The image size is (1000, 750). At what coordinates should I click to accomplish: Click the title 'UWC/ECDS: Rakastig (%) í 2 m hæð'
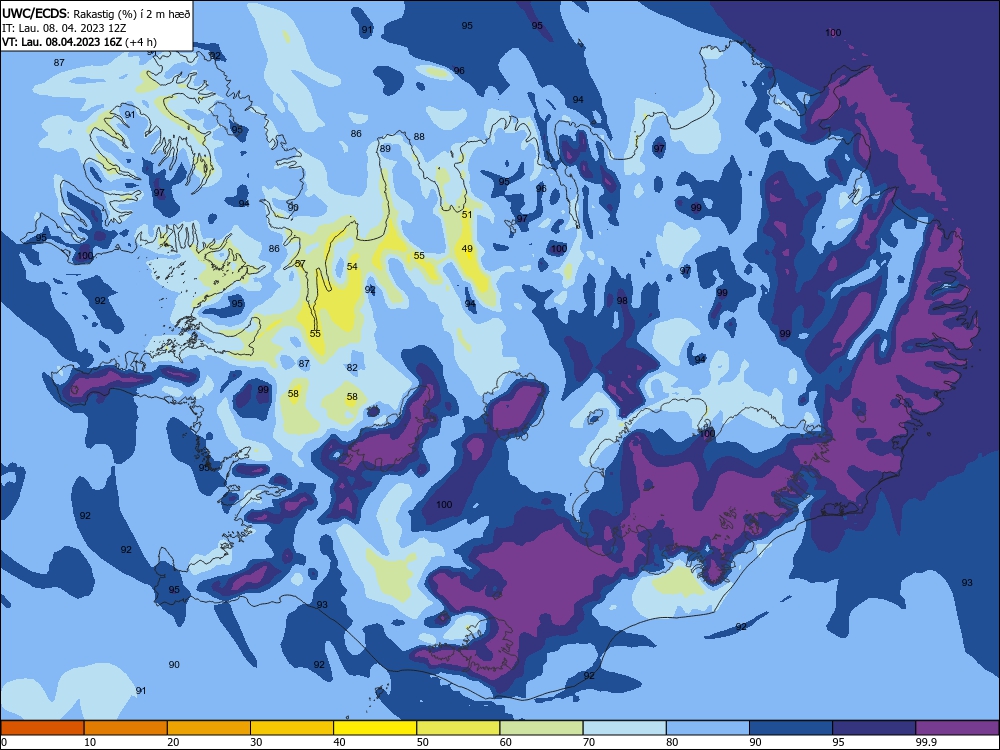coord(96,13)
